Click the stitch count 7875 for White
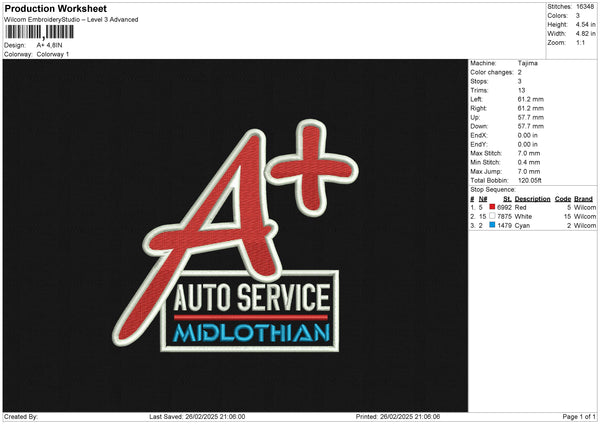The width and height of the screenshot is (600, 424). click(x=504, y=217)
